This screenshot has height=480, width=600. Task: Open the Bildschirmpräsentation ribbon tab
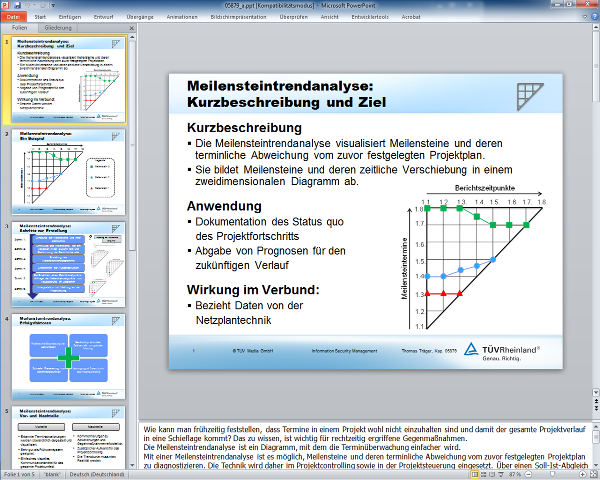pos(238,17)
